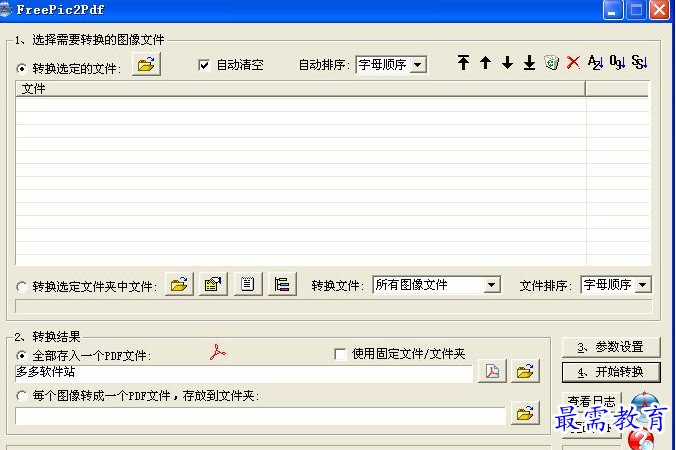Click output PDF filename field 多多软件站

[x=244, y=373]
